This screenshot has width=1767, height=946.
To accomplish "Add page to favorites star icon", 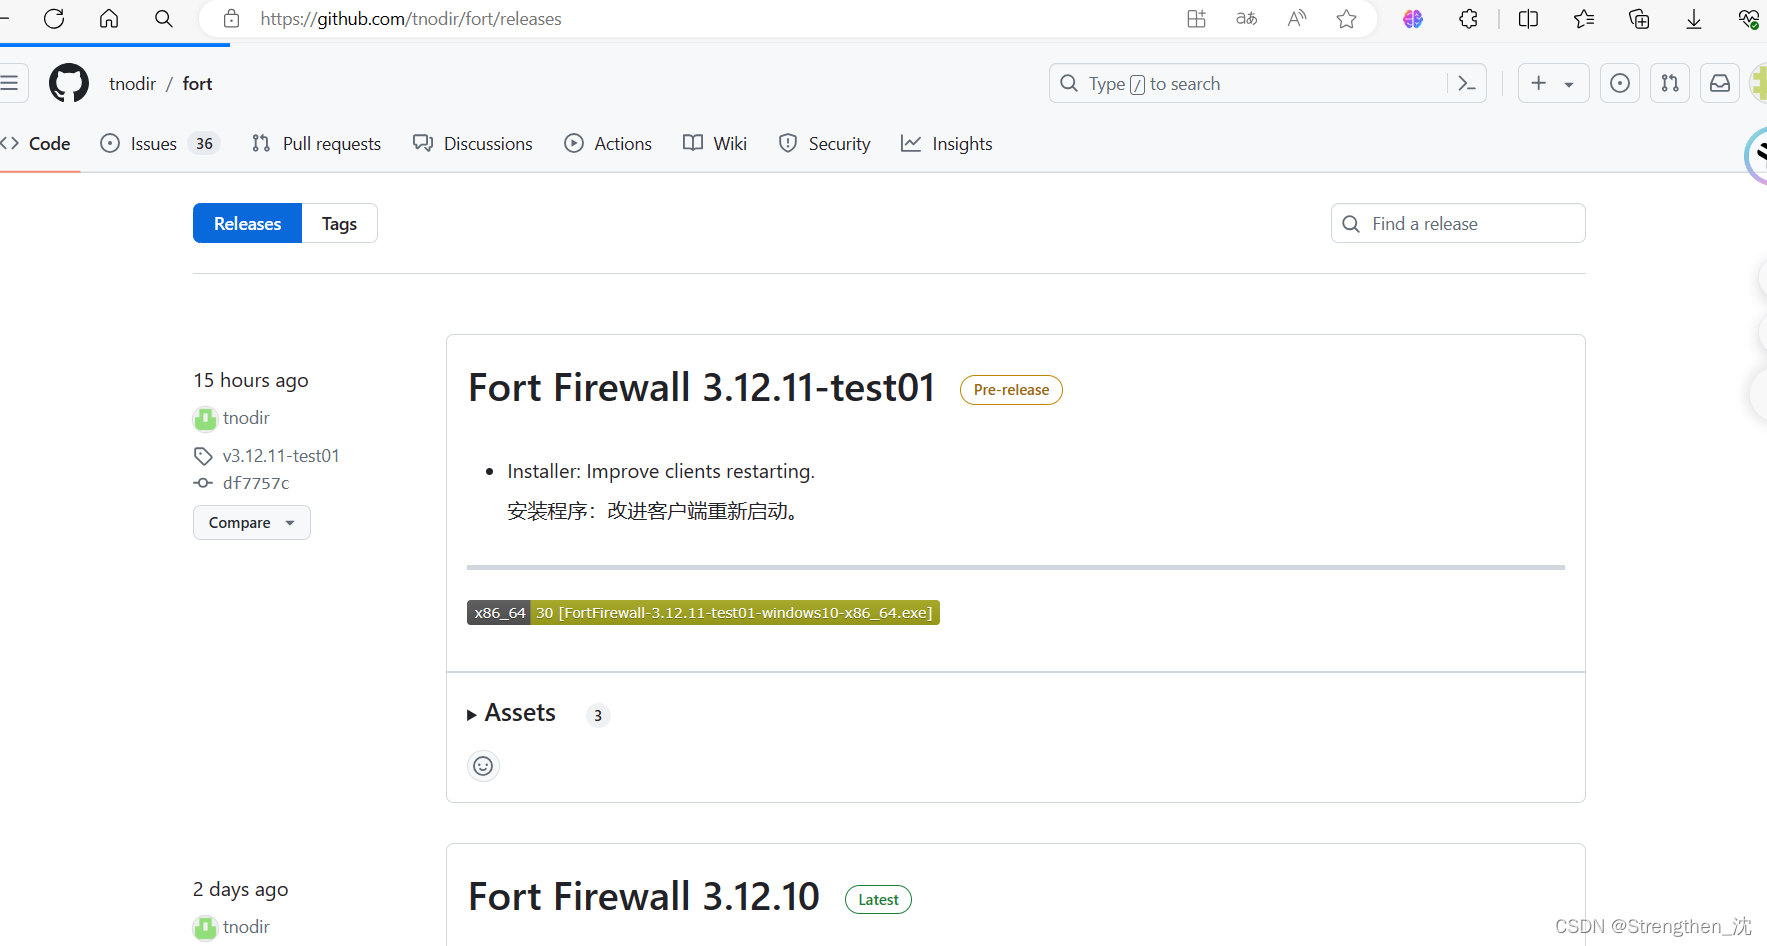I will tap(1347, 19).
